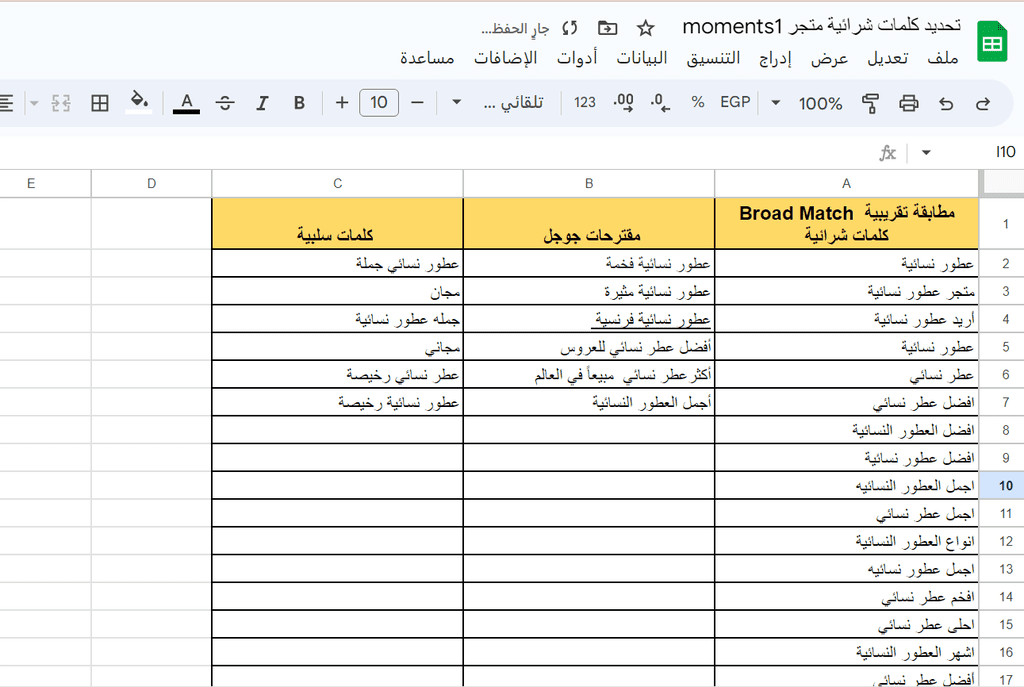Select cell افخم عطر نسائي
Screen dimensions: 1024x687
(x=847, y=597)
